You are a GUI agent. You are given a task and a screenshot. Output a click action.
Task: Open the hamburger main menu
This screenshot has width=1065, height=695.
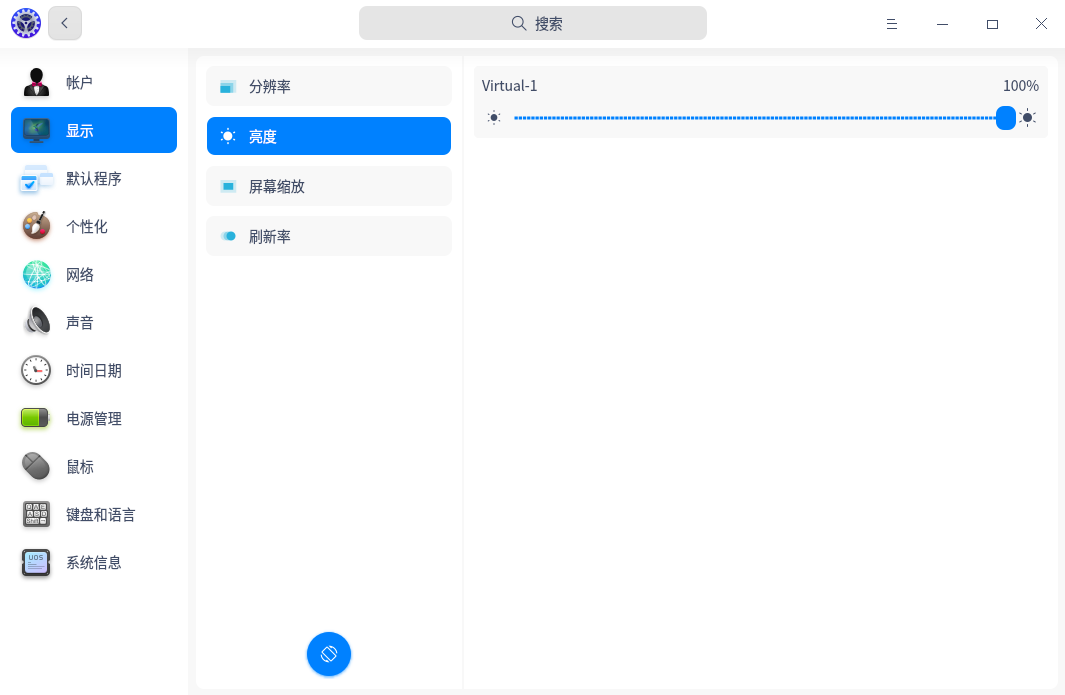click(x=891, y=24)
